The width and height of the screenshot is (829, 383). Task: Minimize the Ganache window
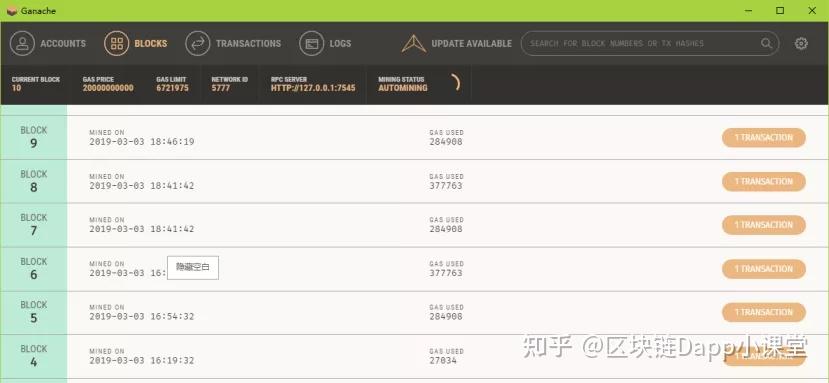748,11
